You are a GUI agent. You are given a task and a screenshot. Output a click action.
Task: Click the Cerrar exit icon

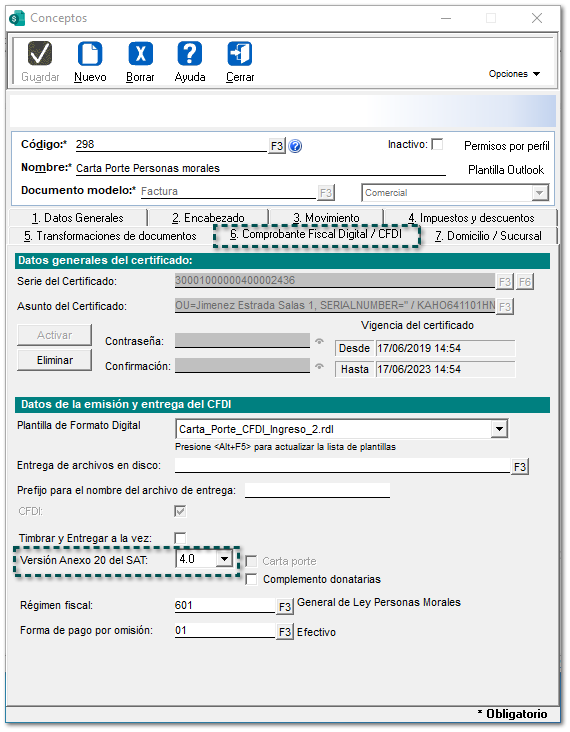click(x=239, y=53)
